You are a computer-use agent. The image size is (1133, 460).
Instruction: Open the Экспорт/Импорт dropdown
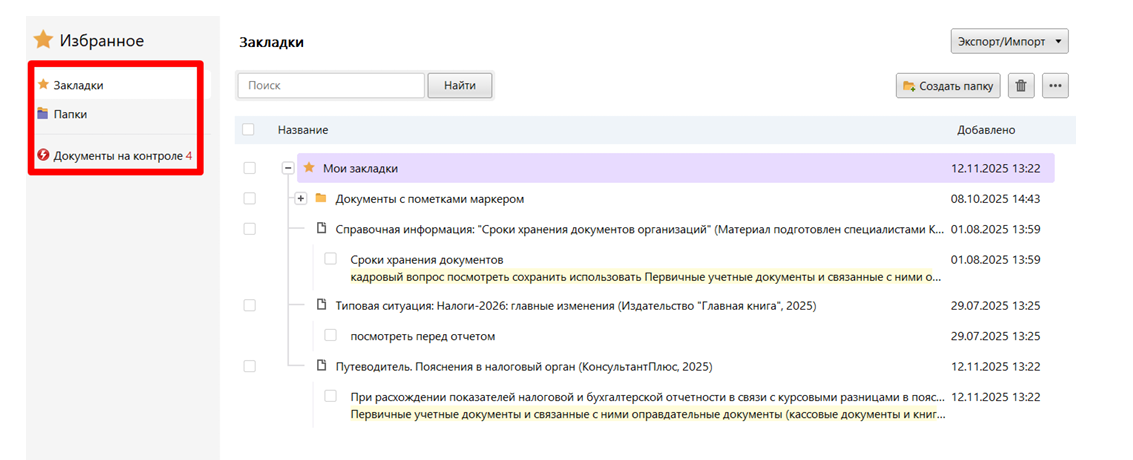1009,42
